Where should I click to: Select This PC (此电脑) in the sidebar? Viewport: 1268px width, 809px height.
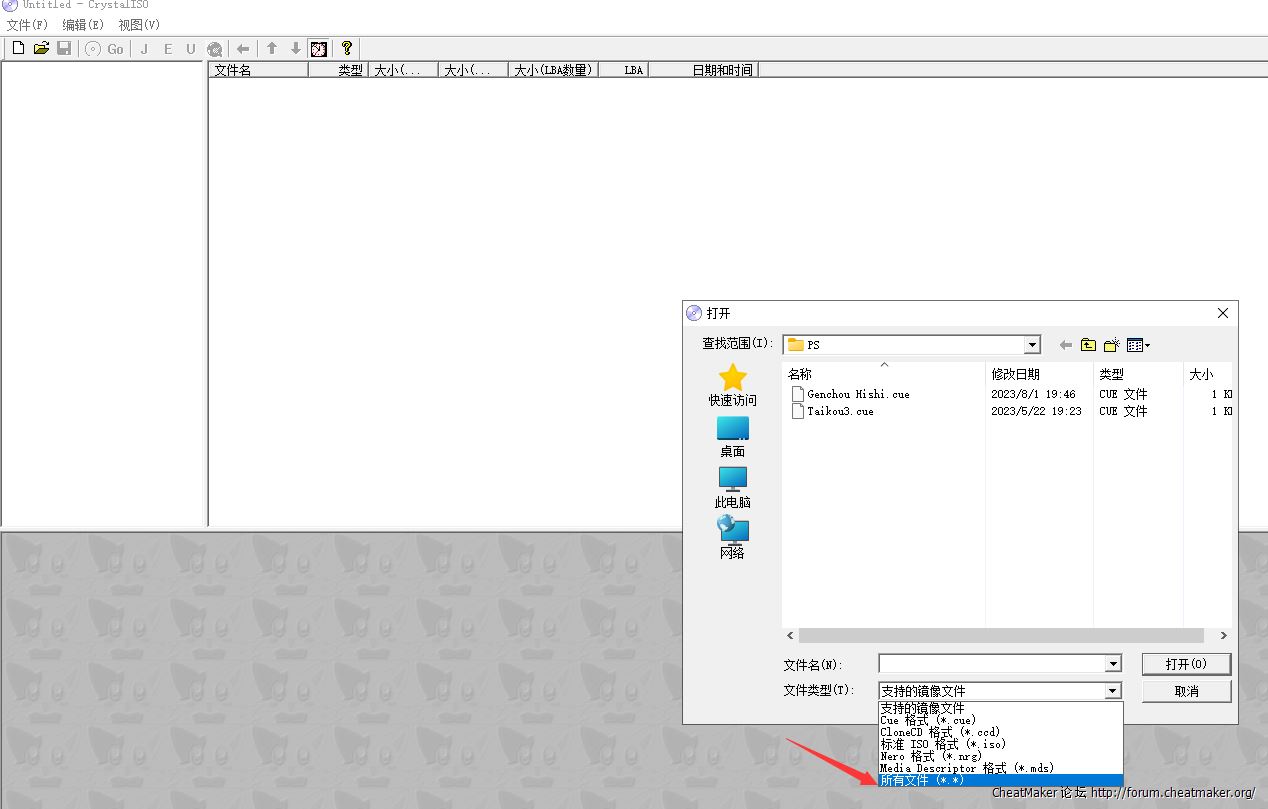pyautogui.click(x=732, y=487)
